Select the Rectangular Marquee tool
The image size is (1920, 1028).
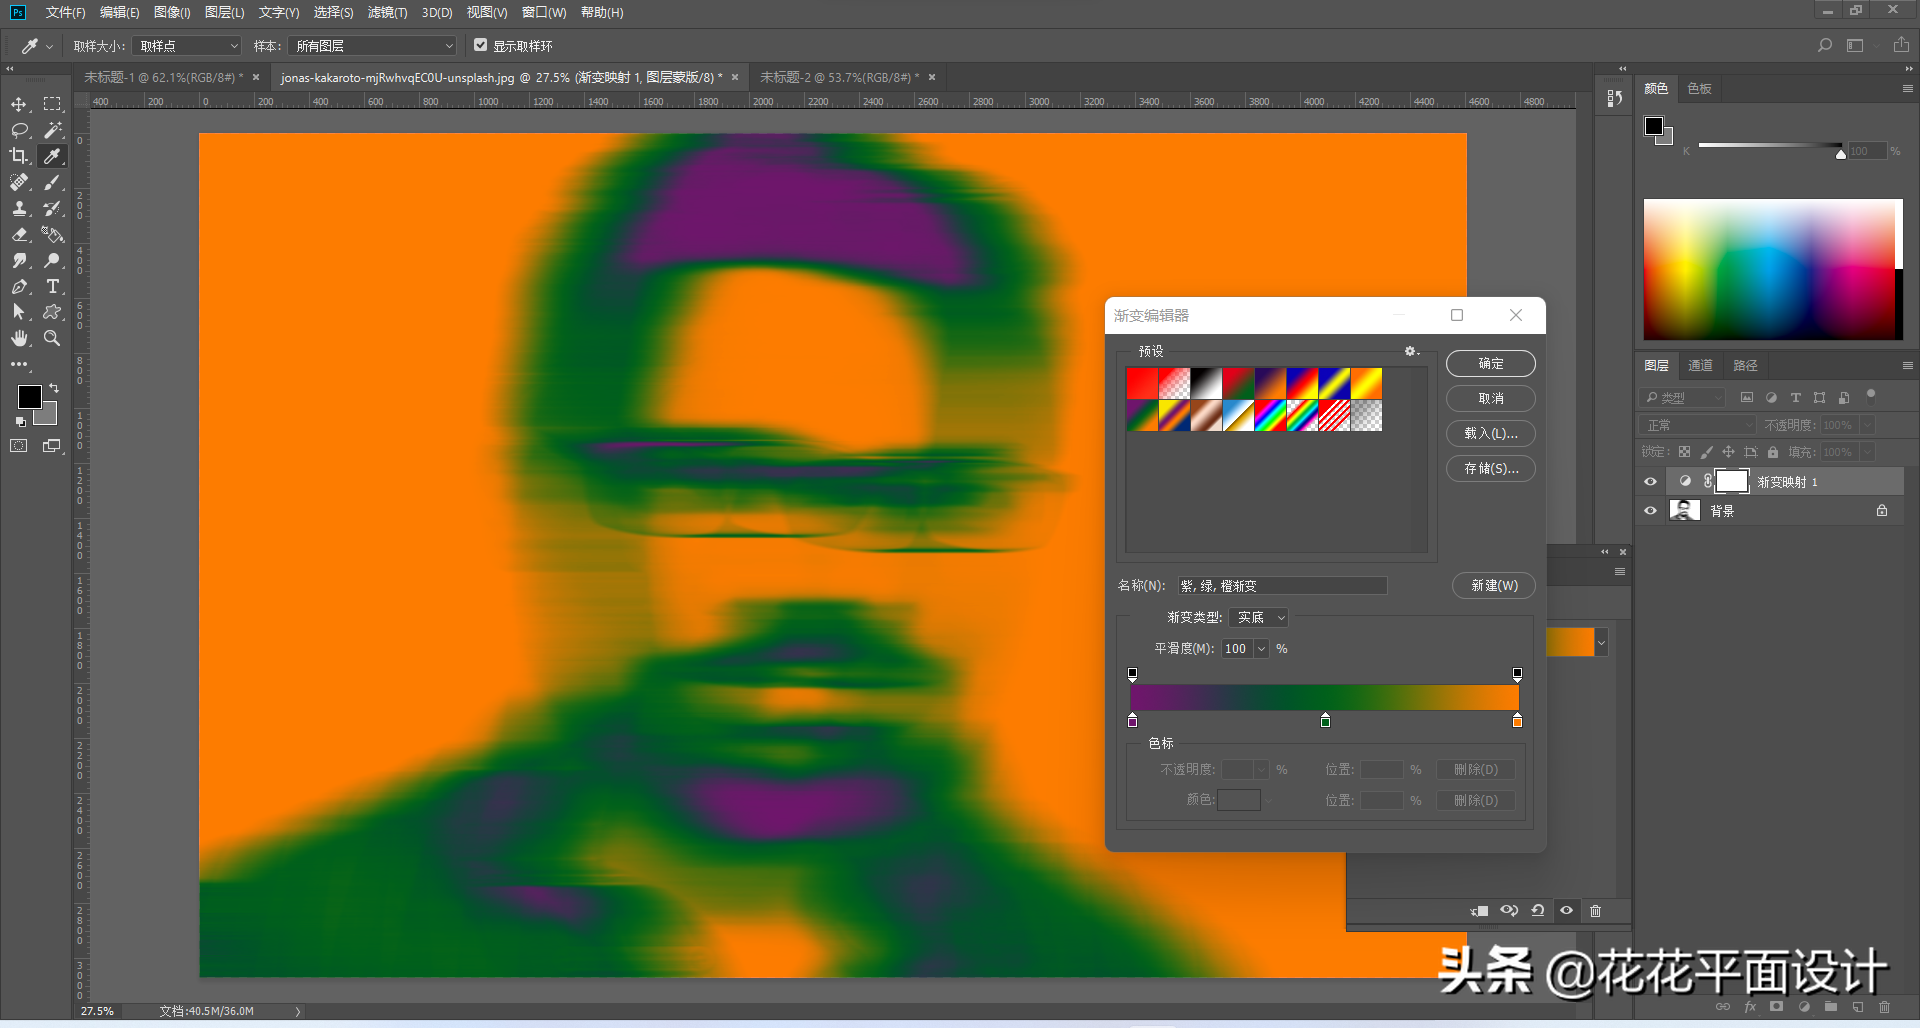tap(52, 104)
